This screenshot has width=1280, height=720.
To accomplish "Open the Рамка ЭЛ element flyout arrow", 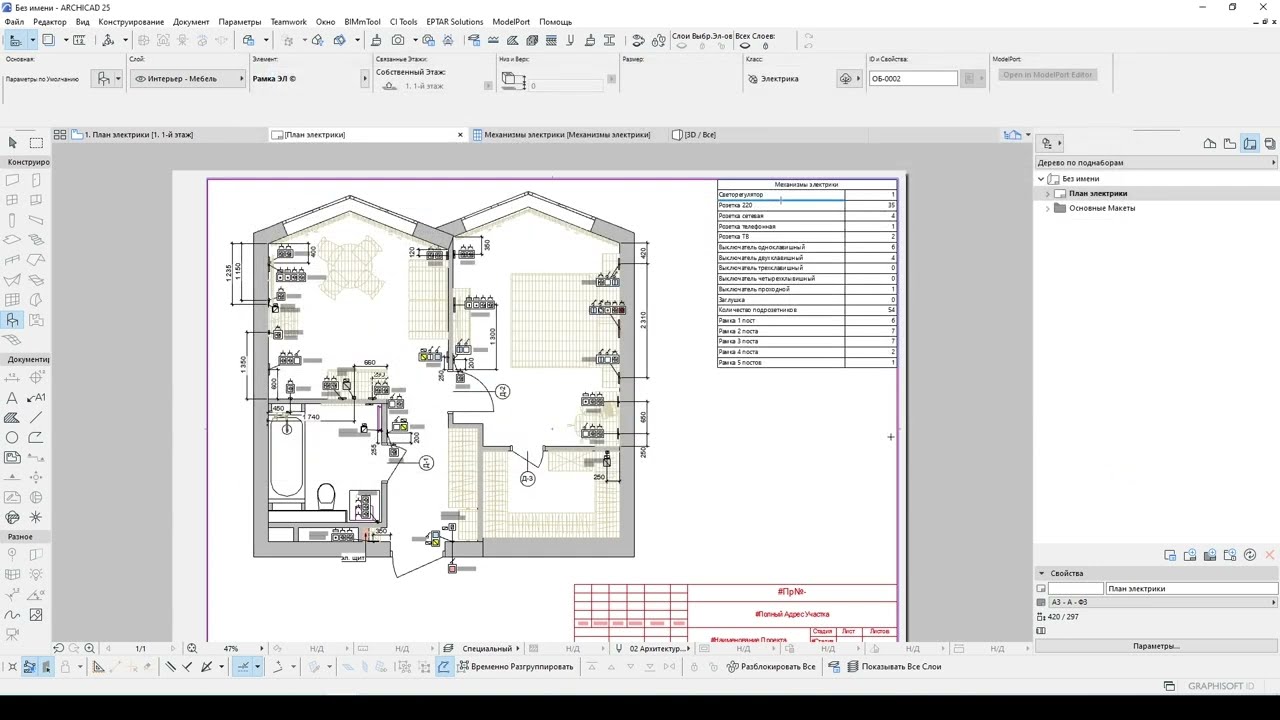I will pyautogui.click(x=364, y=79).
